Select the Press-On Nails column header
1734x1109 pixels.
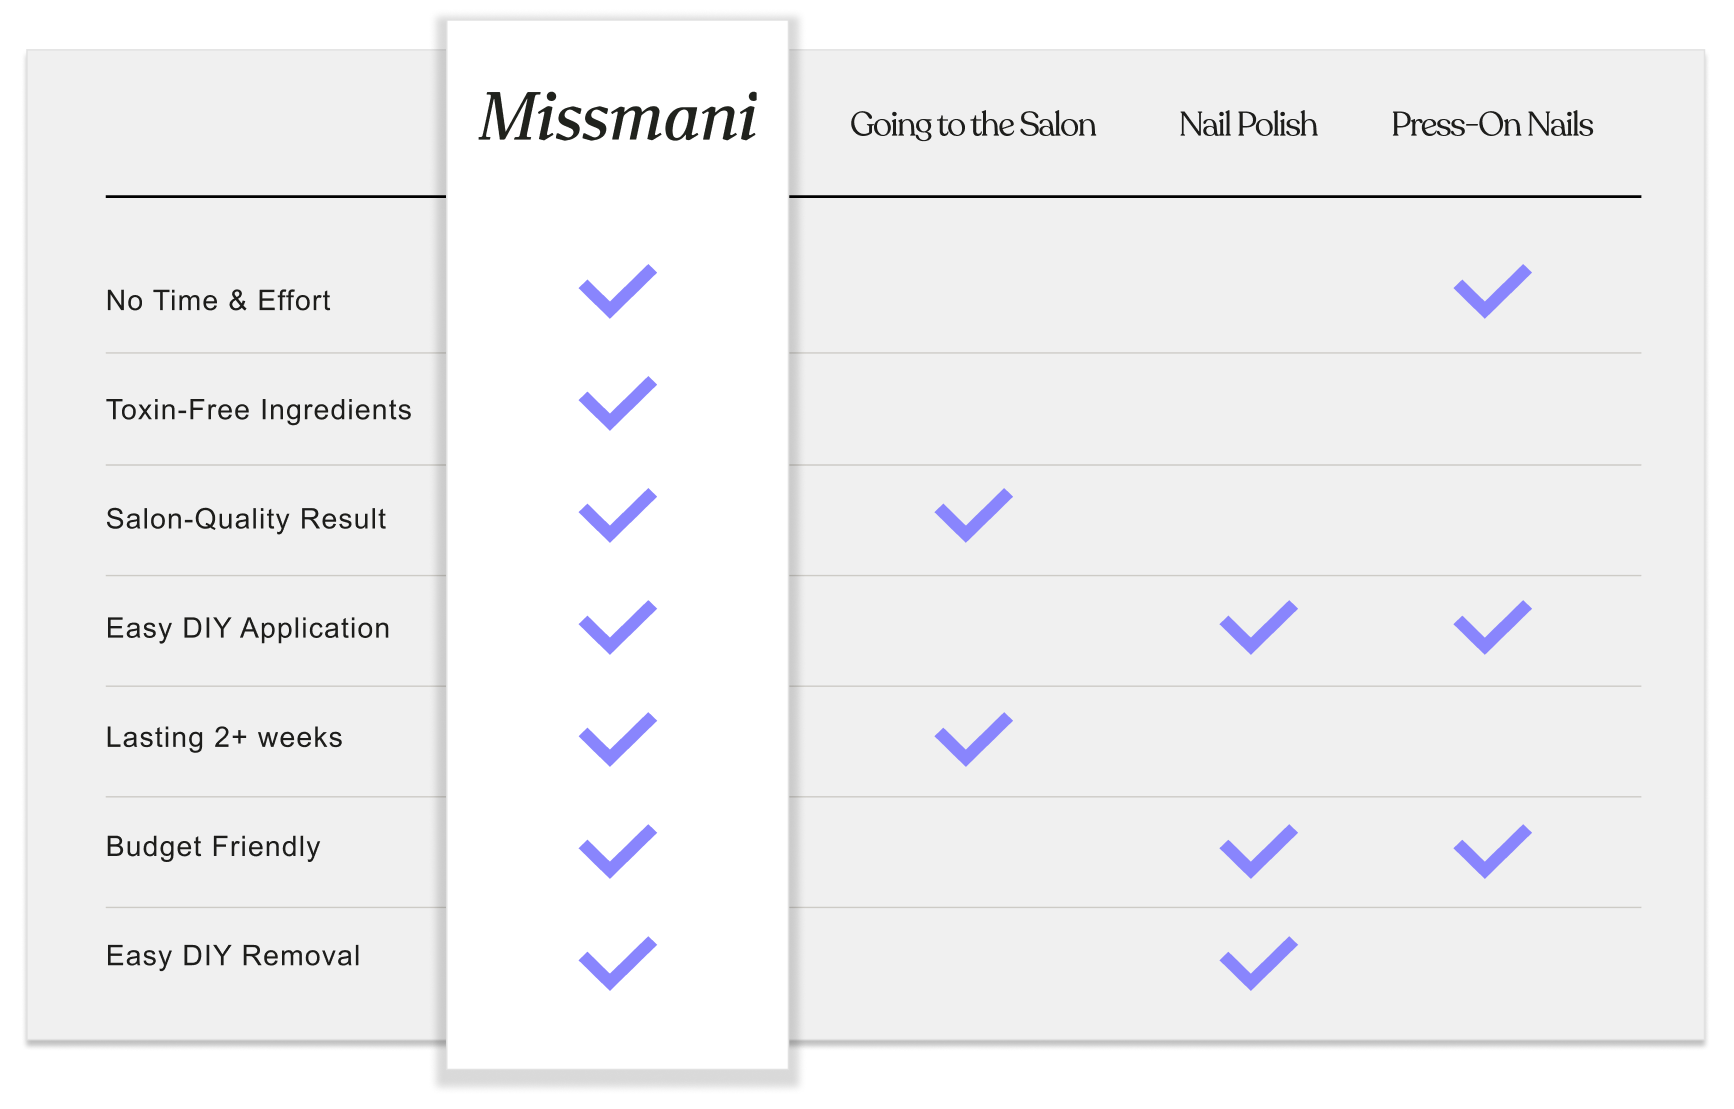click(x=1491, y=125)
